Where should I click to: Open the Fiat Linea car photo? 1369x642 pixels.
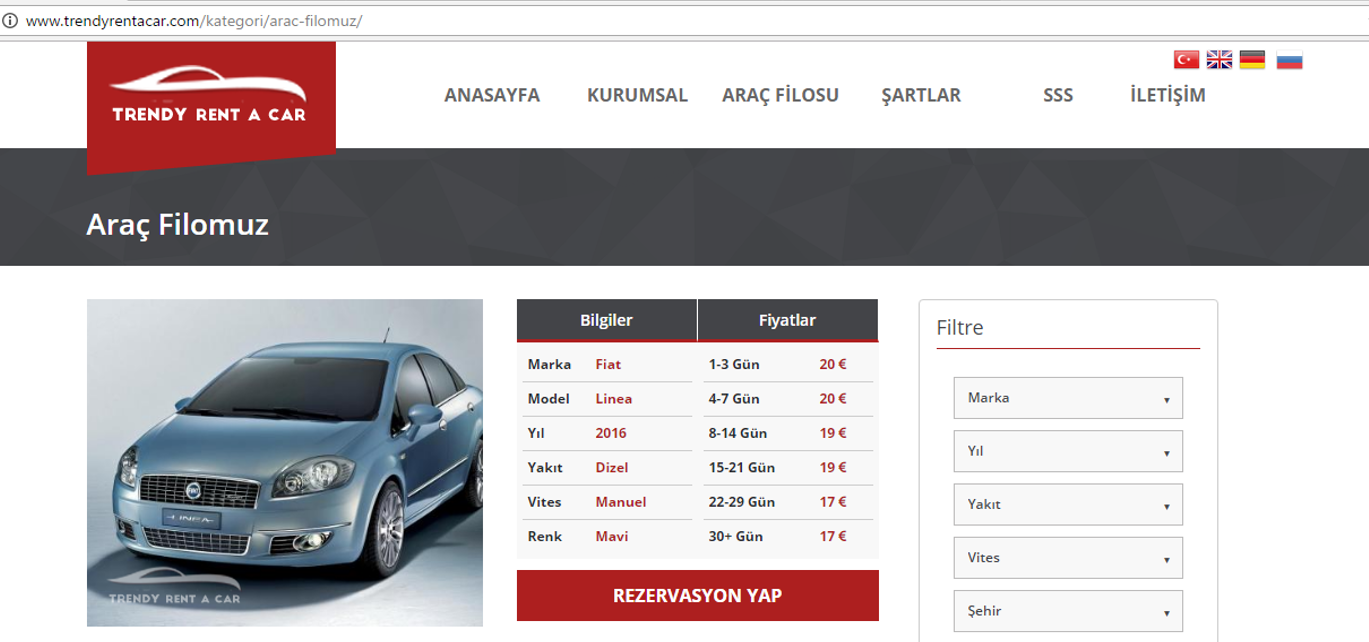click(x=285, y=463)
